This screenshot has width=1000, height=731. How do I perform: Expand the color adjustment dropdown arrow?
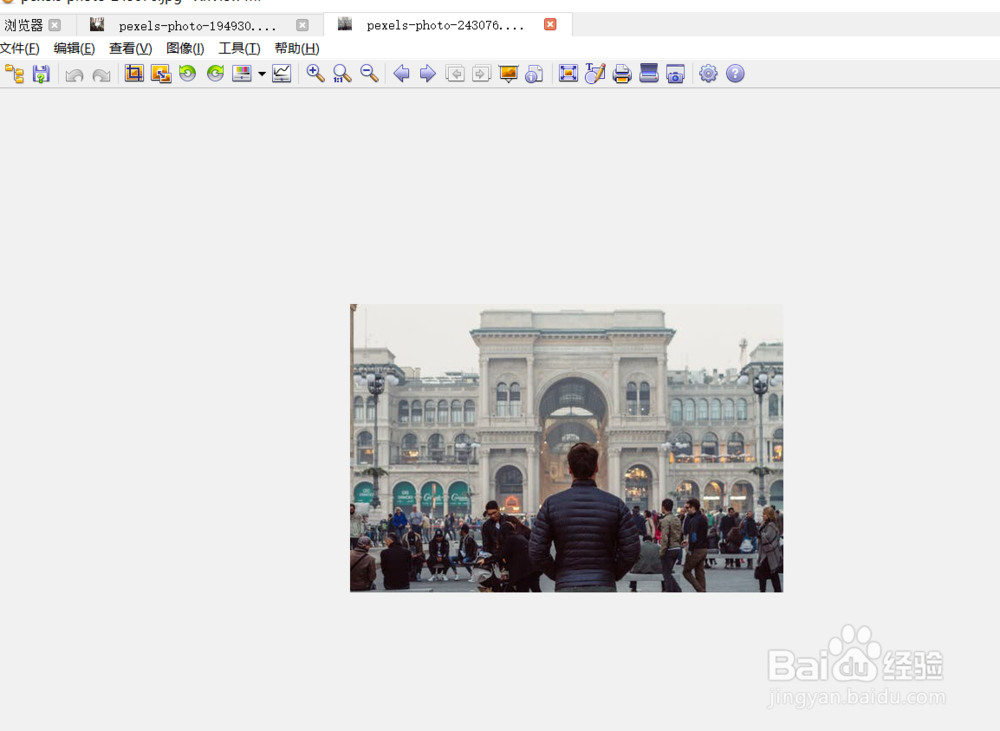261,74
